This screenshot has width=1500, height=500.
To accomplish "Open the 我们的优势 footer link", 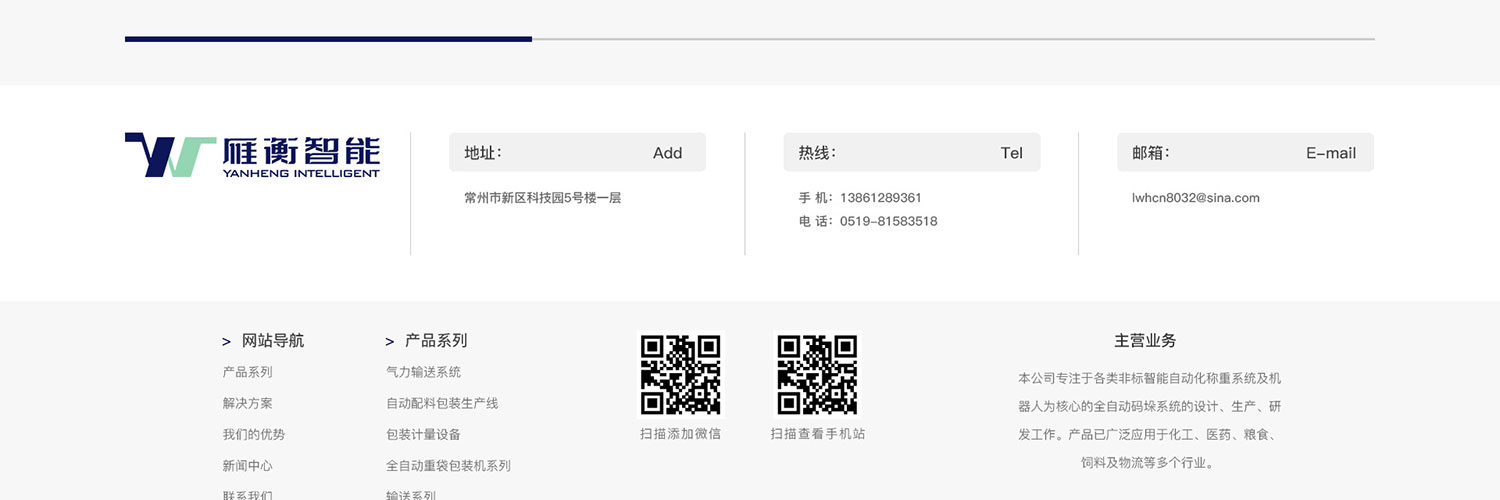I will click(253, 435).
